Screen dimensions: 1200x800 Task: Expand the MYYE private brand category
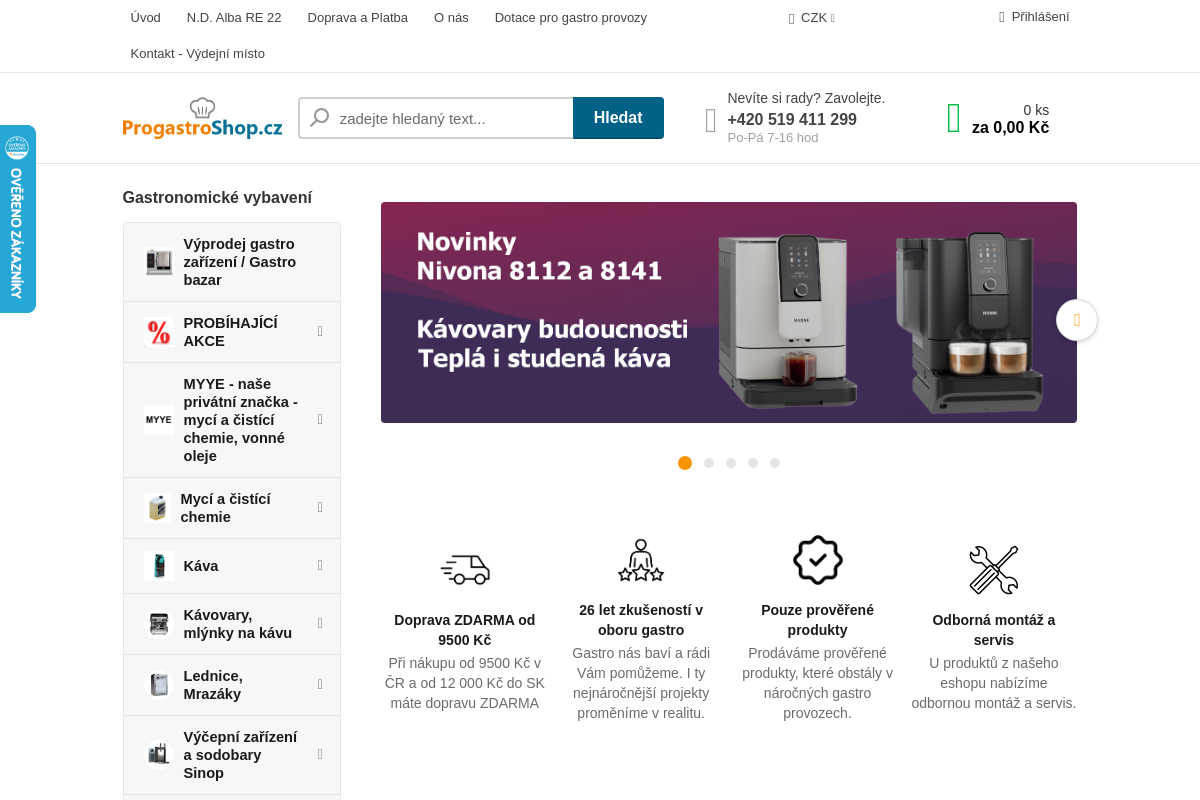320,419
